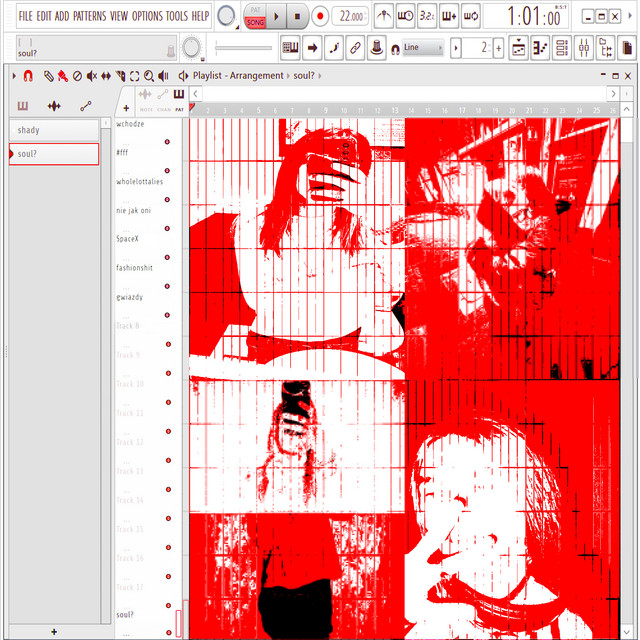The image size is (640, 640).
Task: Switch to SONG mode
Action: 256,21
